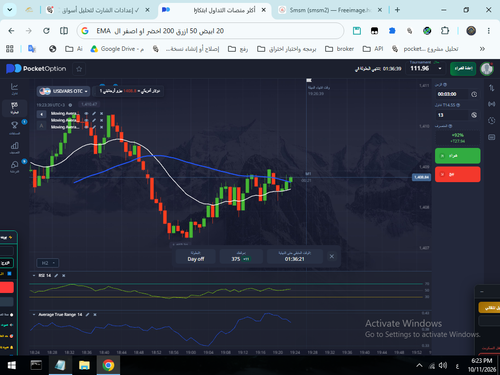Open the Google Drive bookmark
500x375 pixels.
pos(117,49)
